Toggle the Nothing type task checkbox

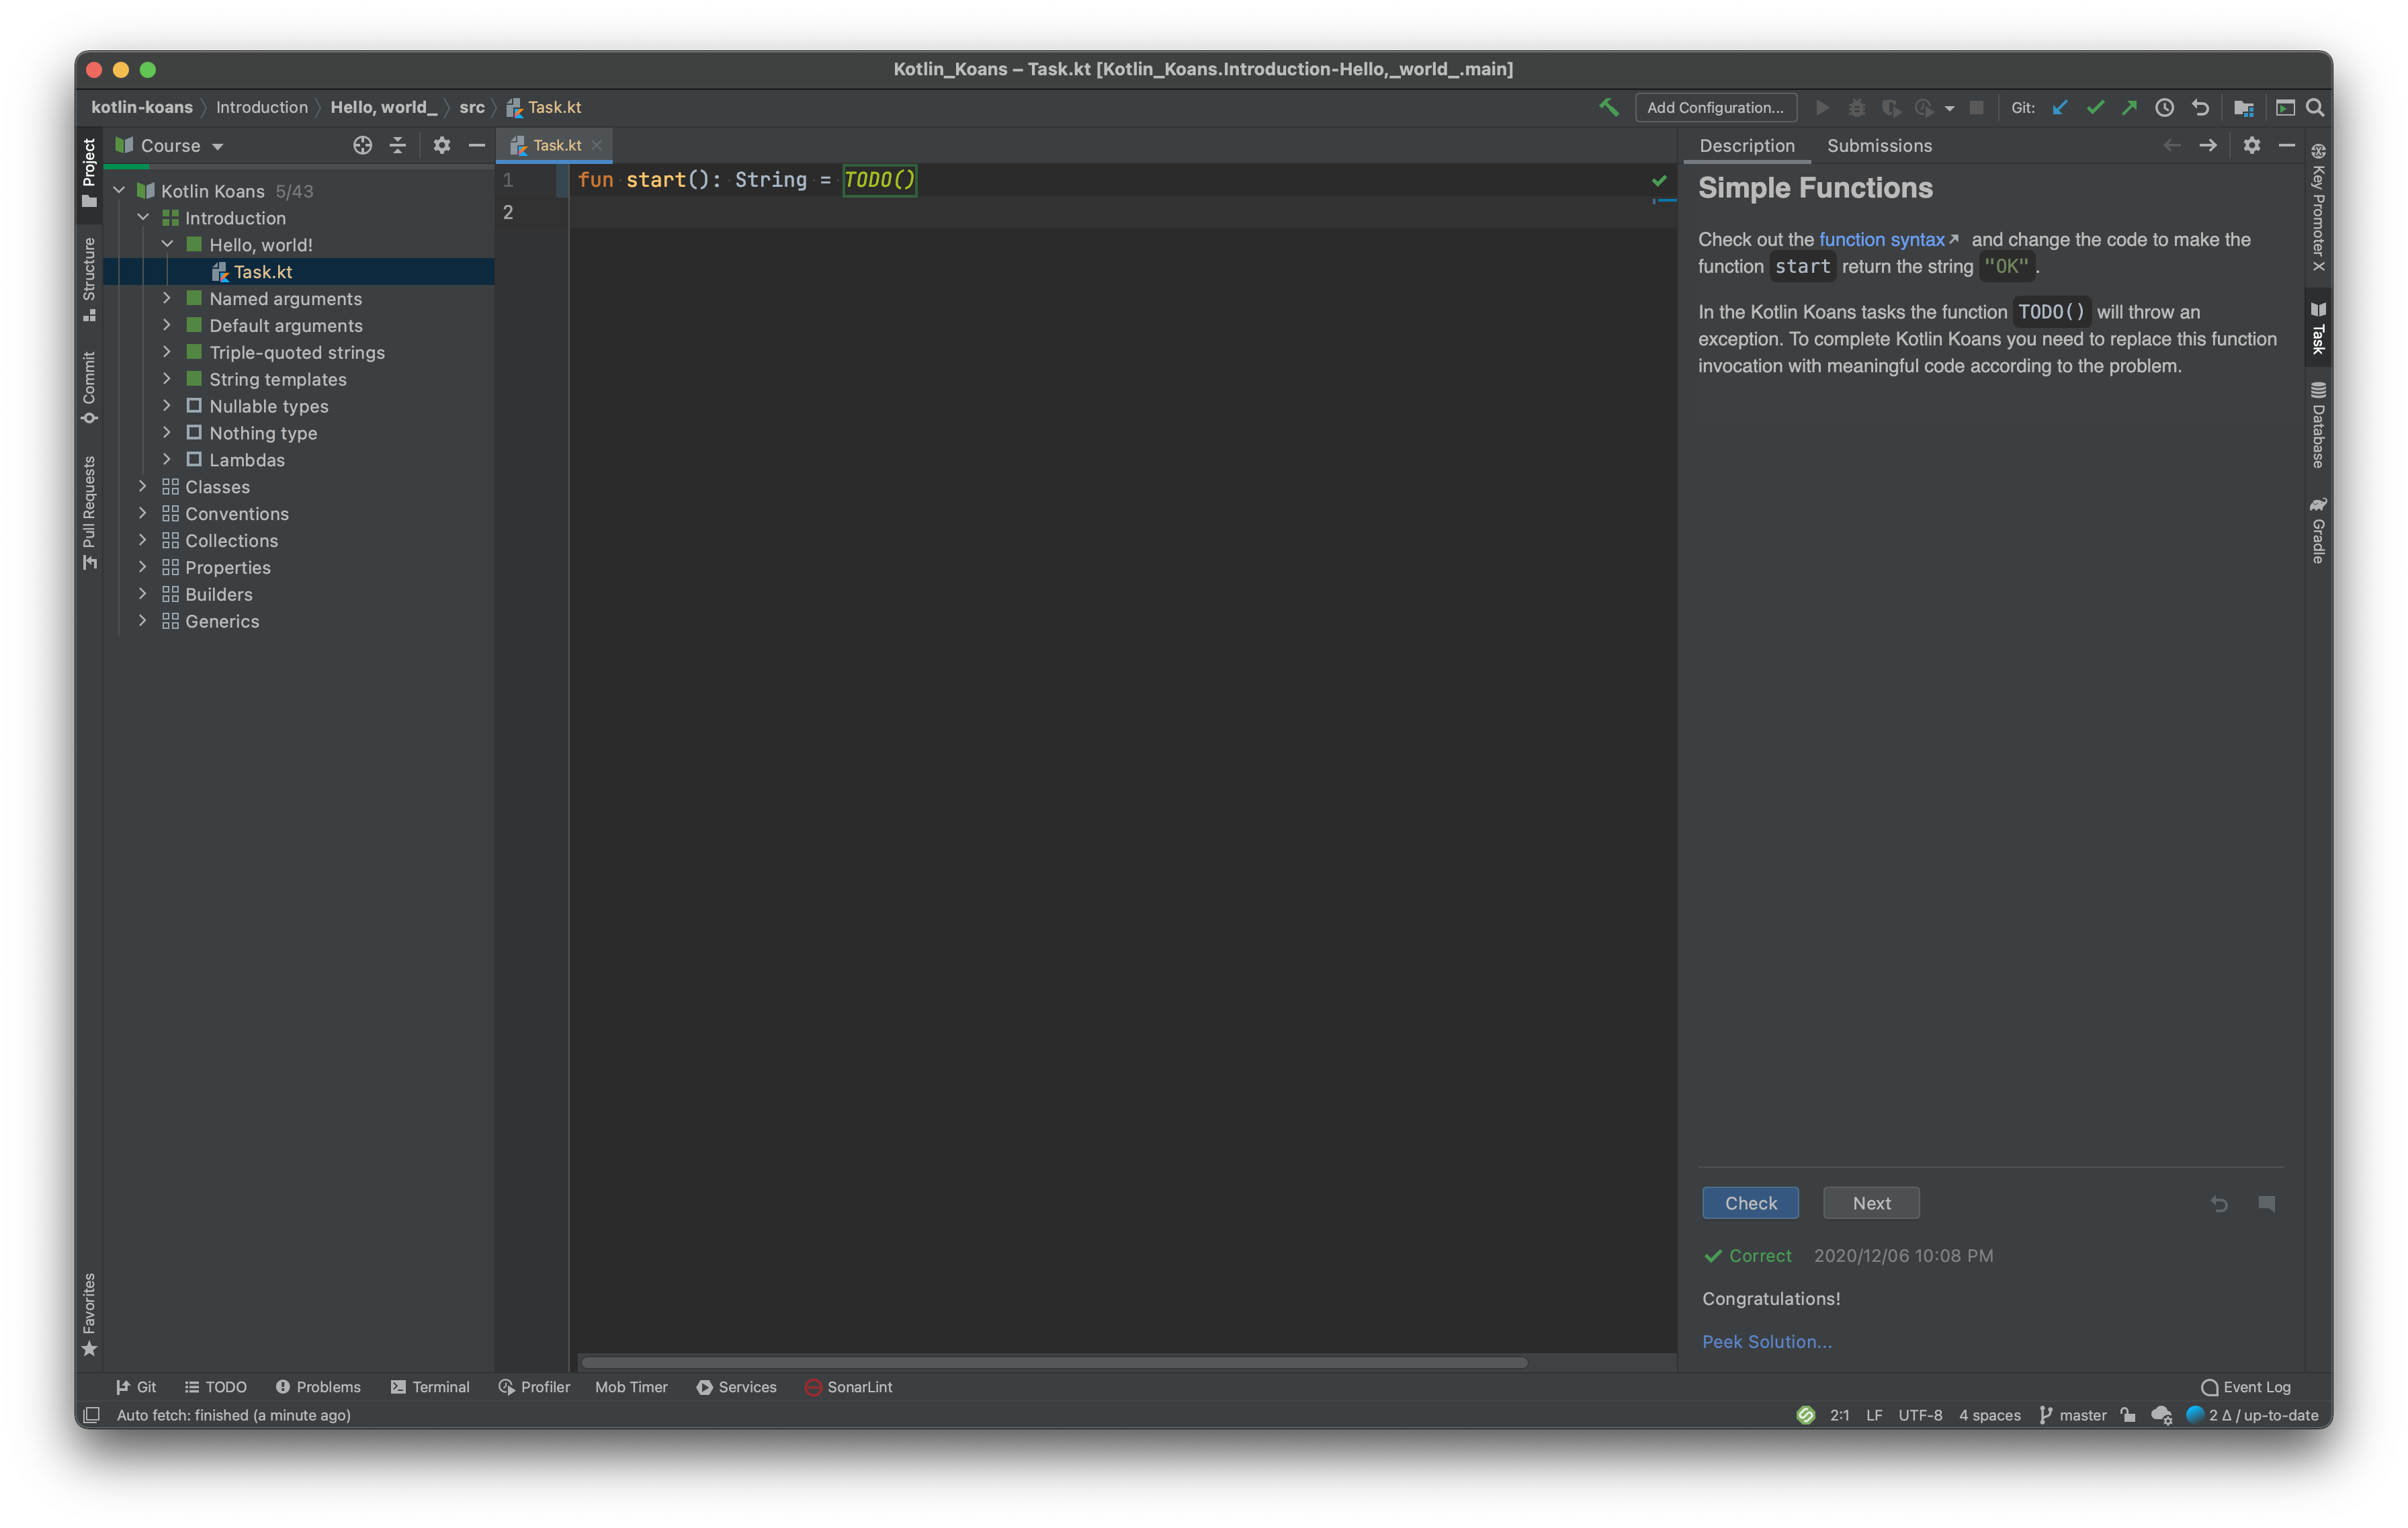coord(194,433)
